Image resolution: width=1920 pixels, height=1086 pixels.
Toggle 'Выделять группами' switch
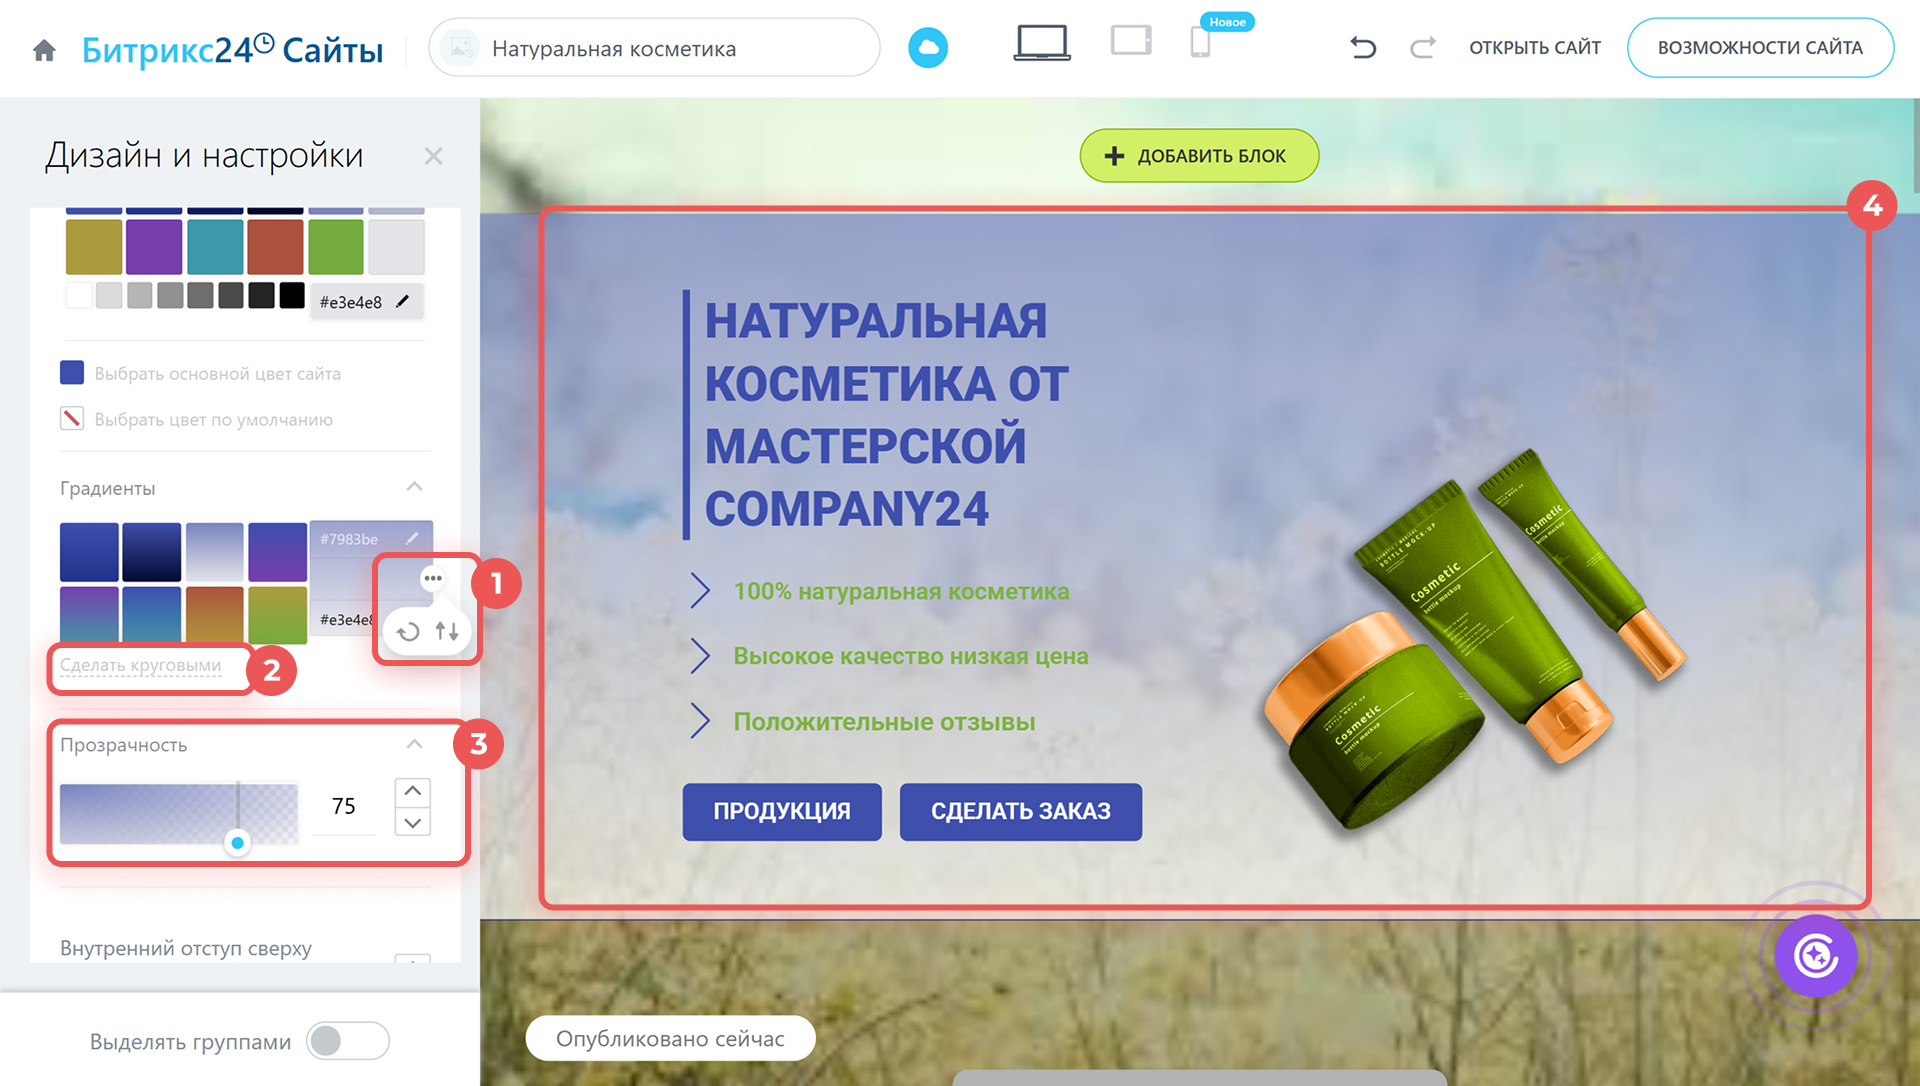(347, 1041)
